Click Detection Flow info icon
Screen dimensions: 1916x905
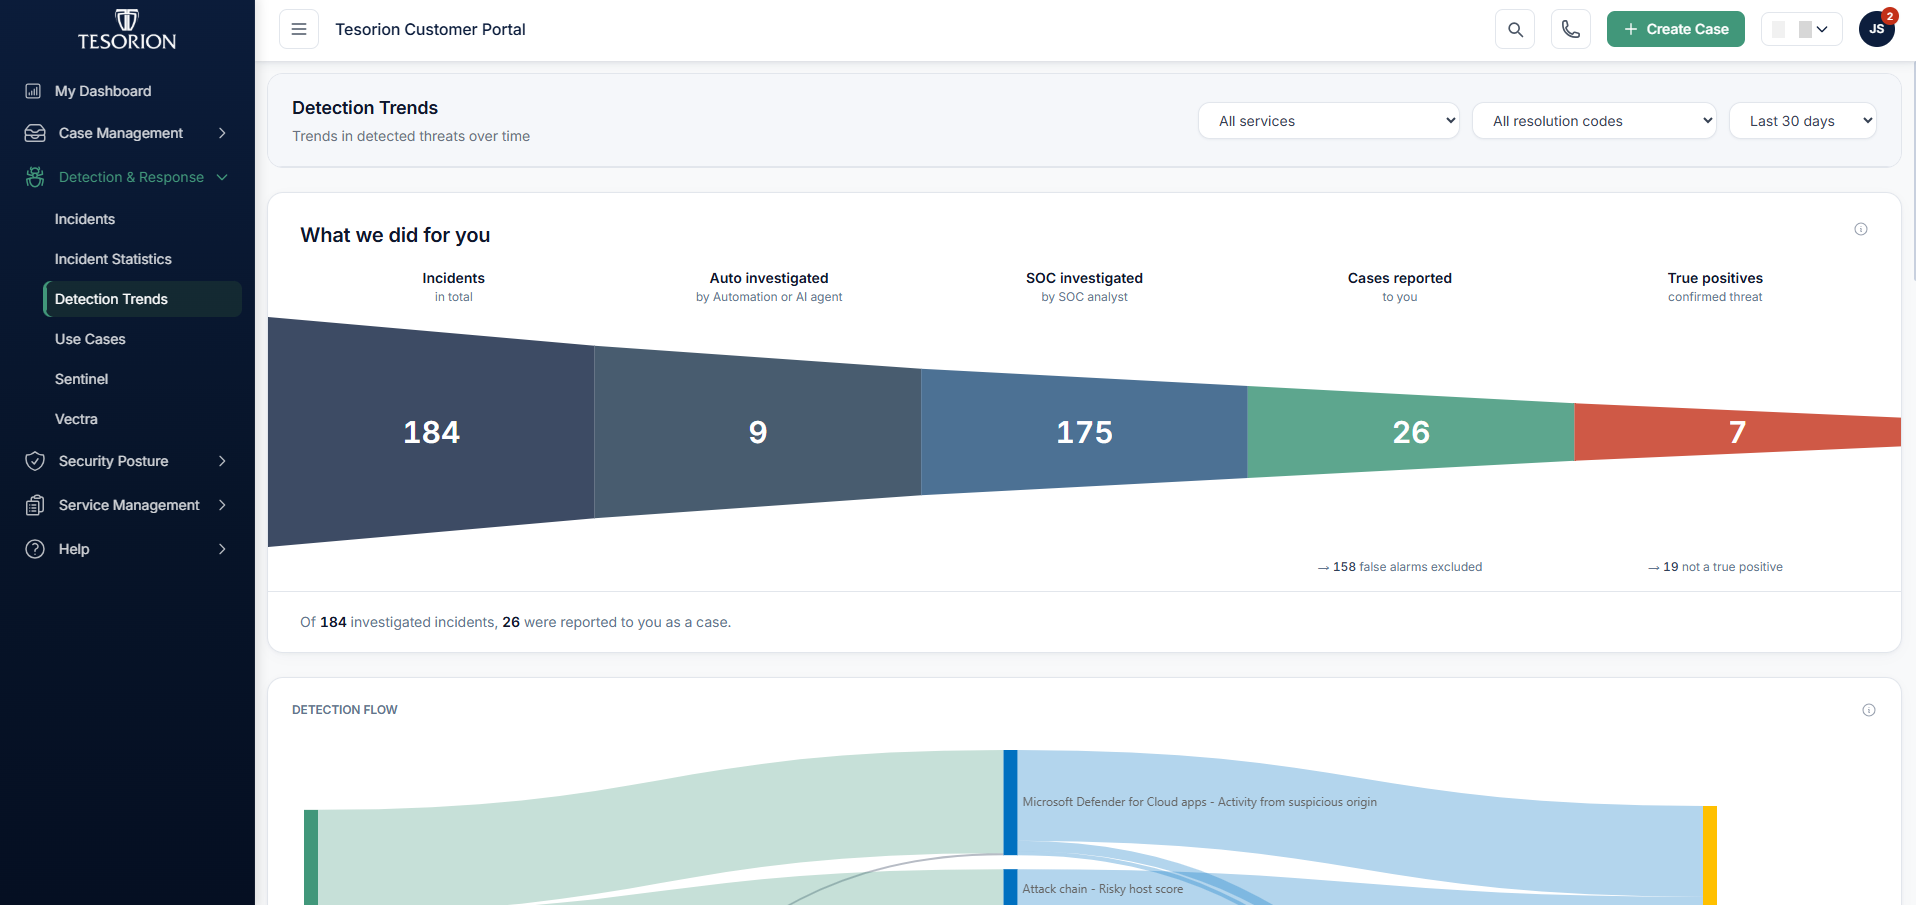[x=1869, y=710]
